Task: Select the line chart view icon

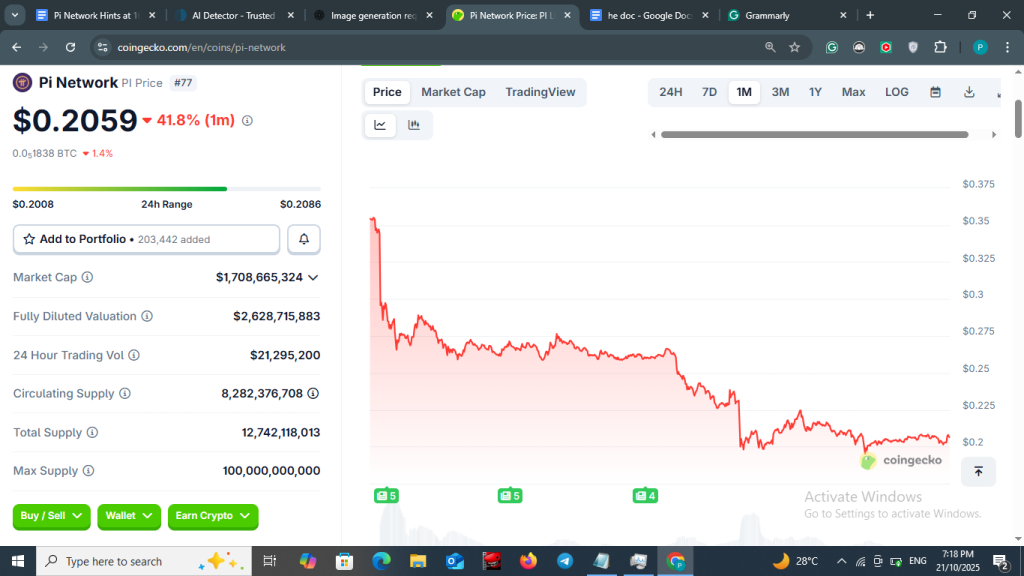Action: (380, 125)
